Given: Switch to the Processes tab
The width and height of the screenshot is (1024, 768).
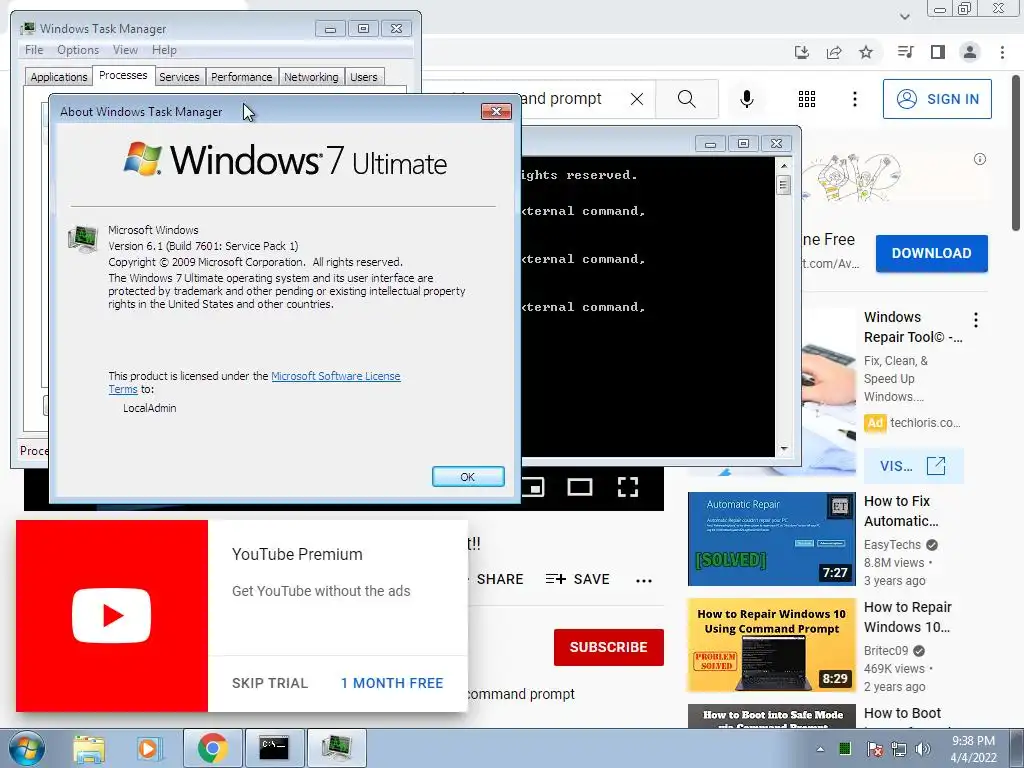Looking at the screenshot, I should [123, 76].
